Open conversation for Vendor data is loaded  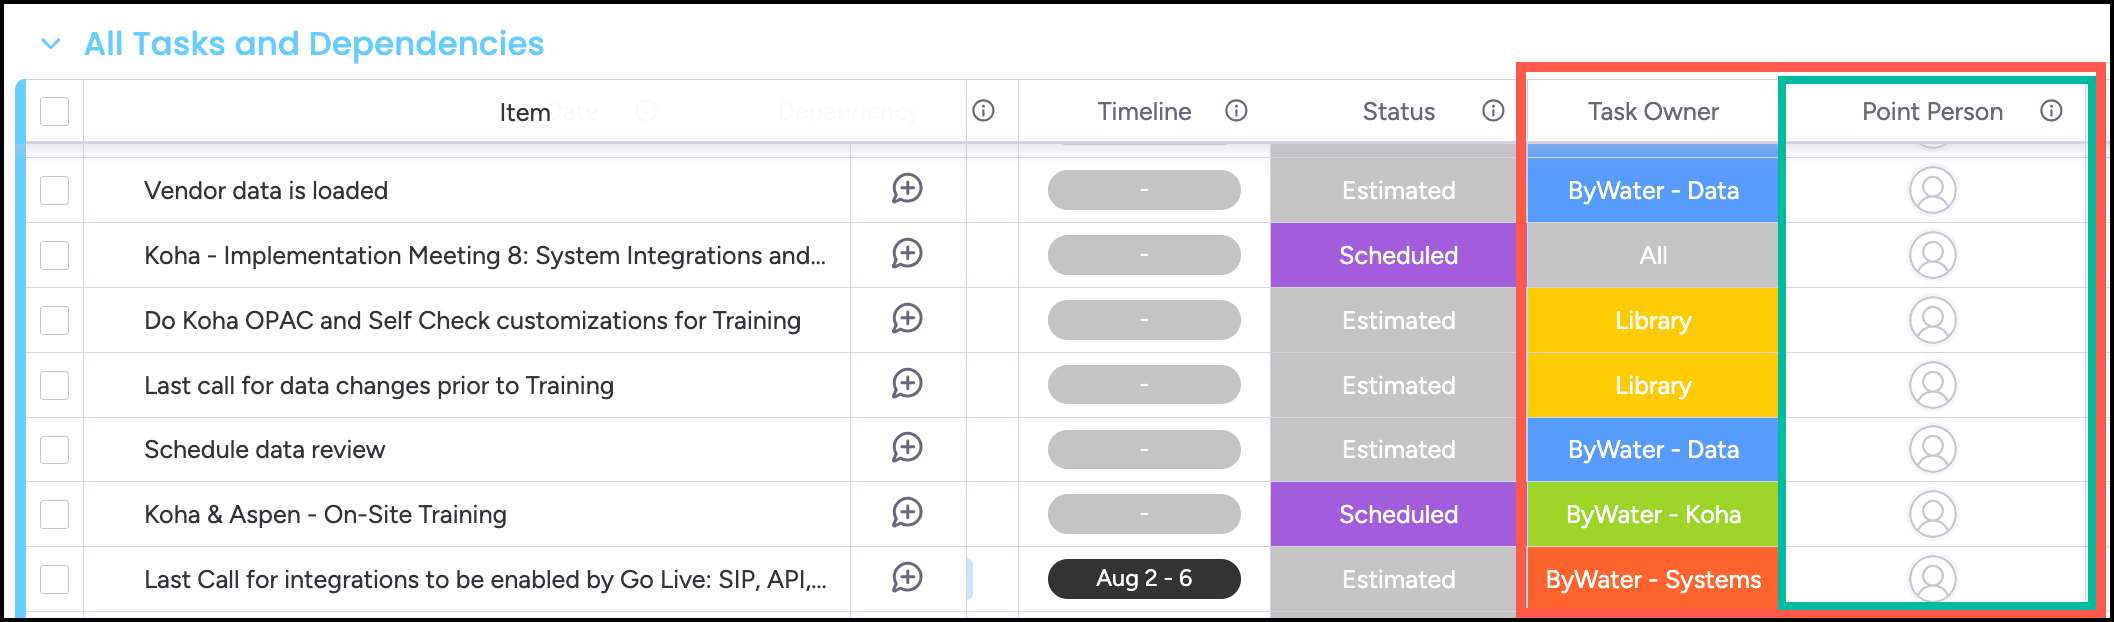click(x=907, y=189)
